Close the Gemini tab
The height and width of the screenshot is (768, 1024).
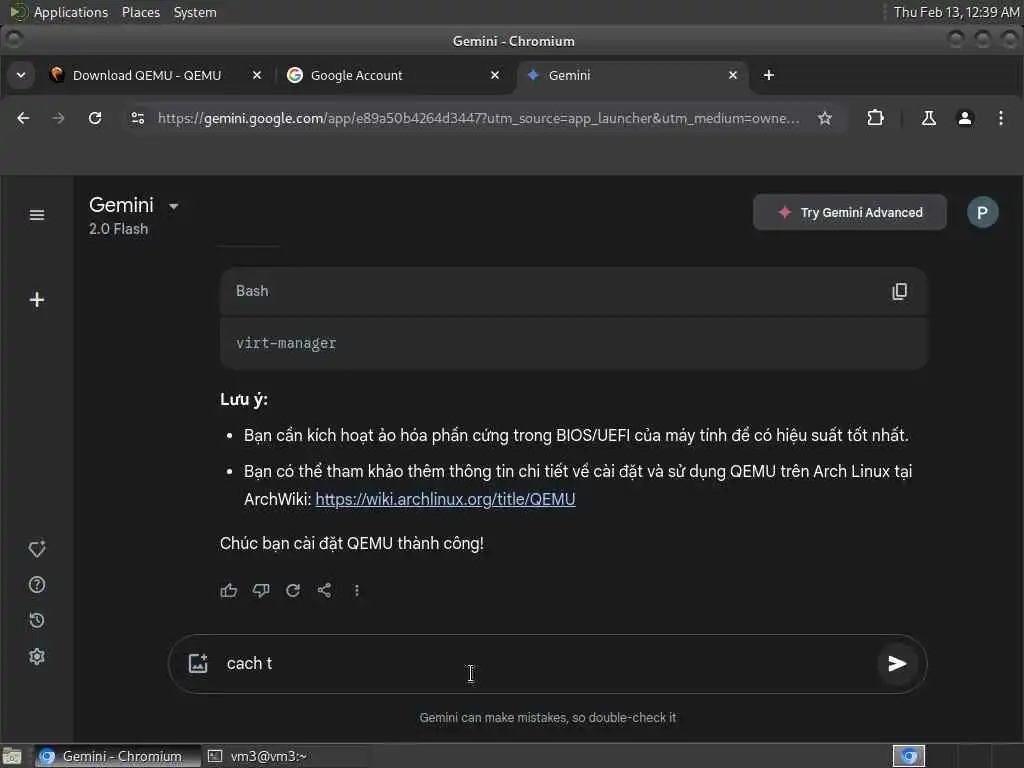coord(733,75)
